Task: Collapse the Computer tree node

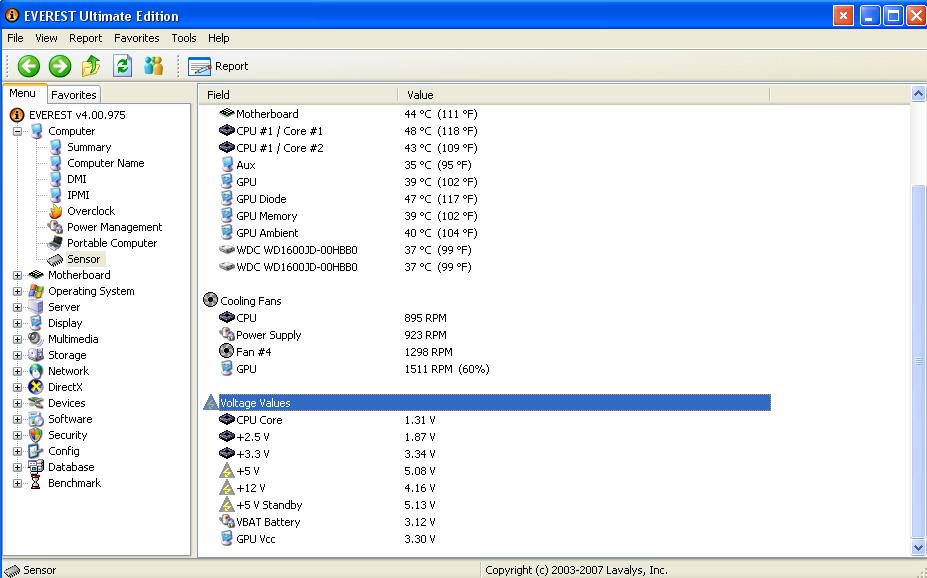Action: point(18,131)
